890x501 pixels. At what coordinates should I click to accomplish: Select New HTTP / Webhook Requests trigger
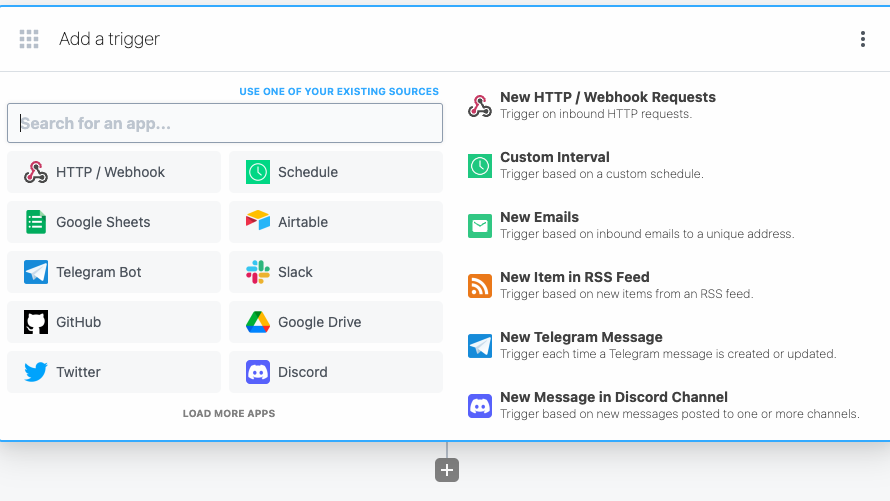(x=607, y=105)
